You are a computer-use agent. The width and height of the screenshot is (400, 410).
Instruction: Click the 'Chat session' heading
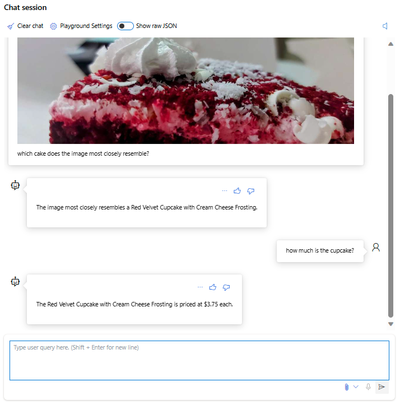pyautogui.click(x=25, y=7)
